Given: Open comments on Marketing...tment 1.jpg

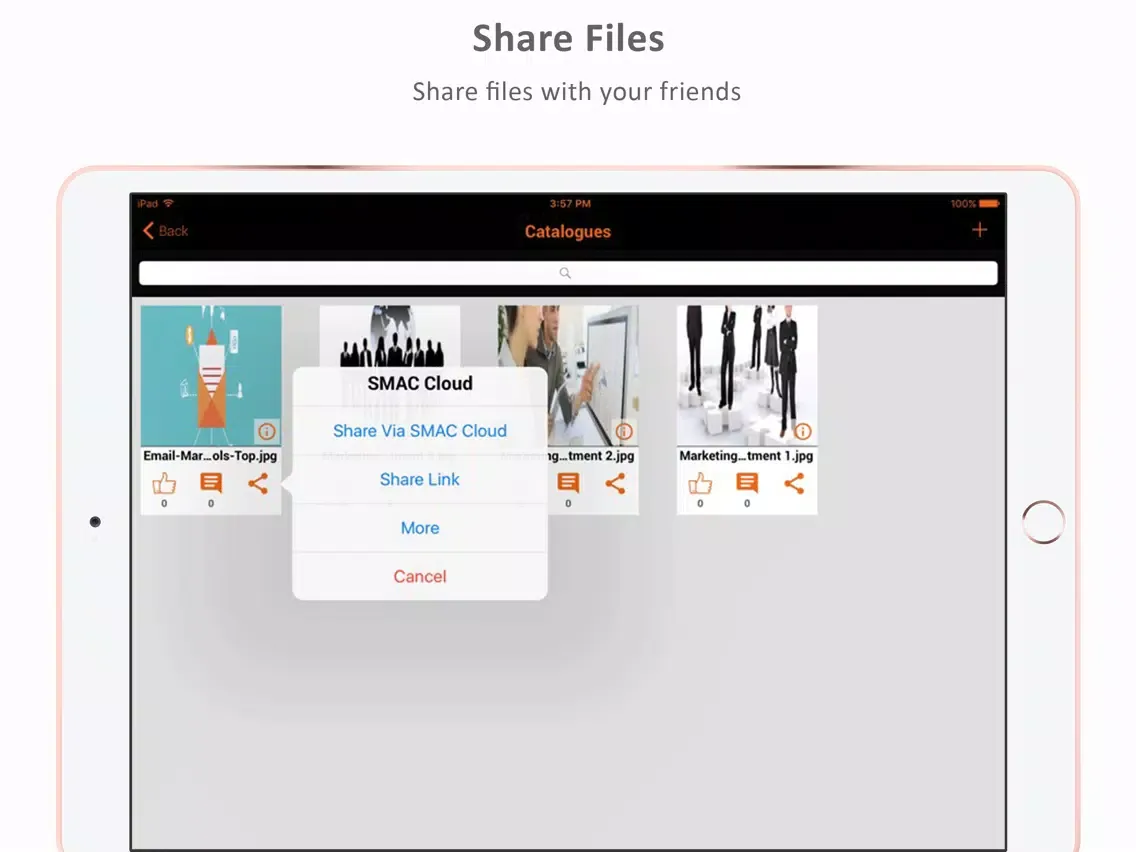Looking at the screenshot, I should point(747,483).
